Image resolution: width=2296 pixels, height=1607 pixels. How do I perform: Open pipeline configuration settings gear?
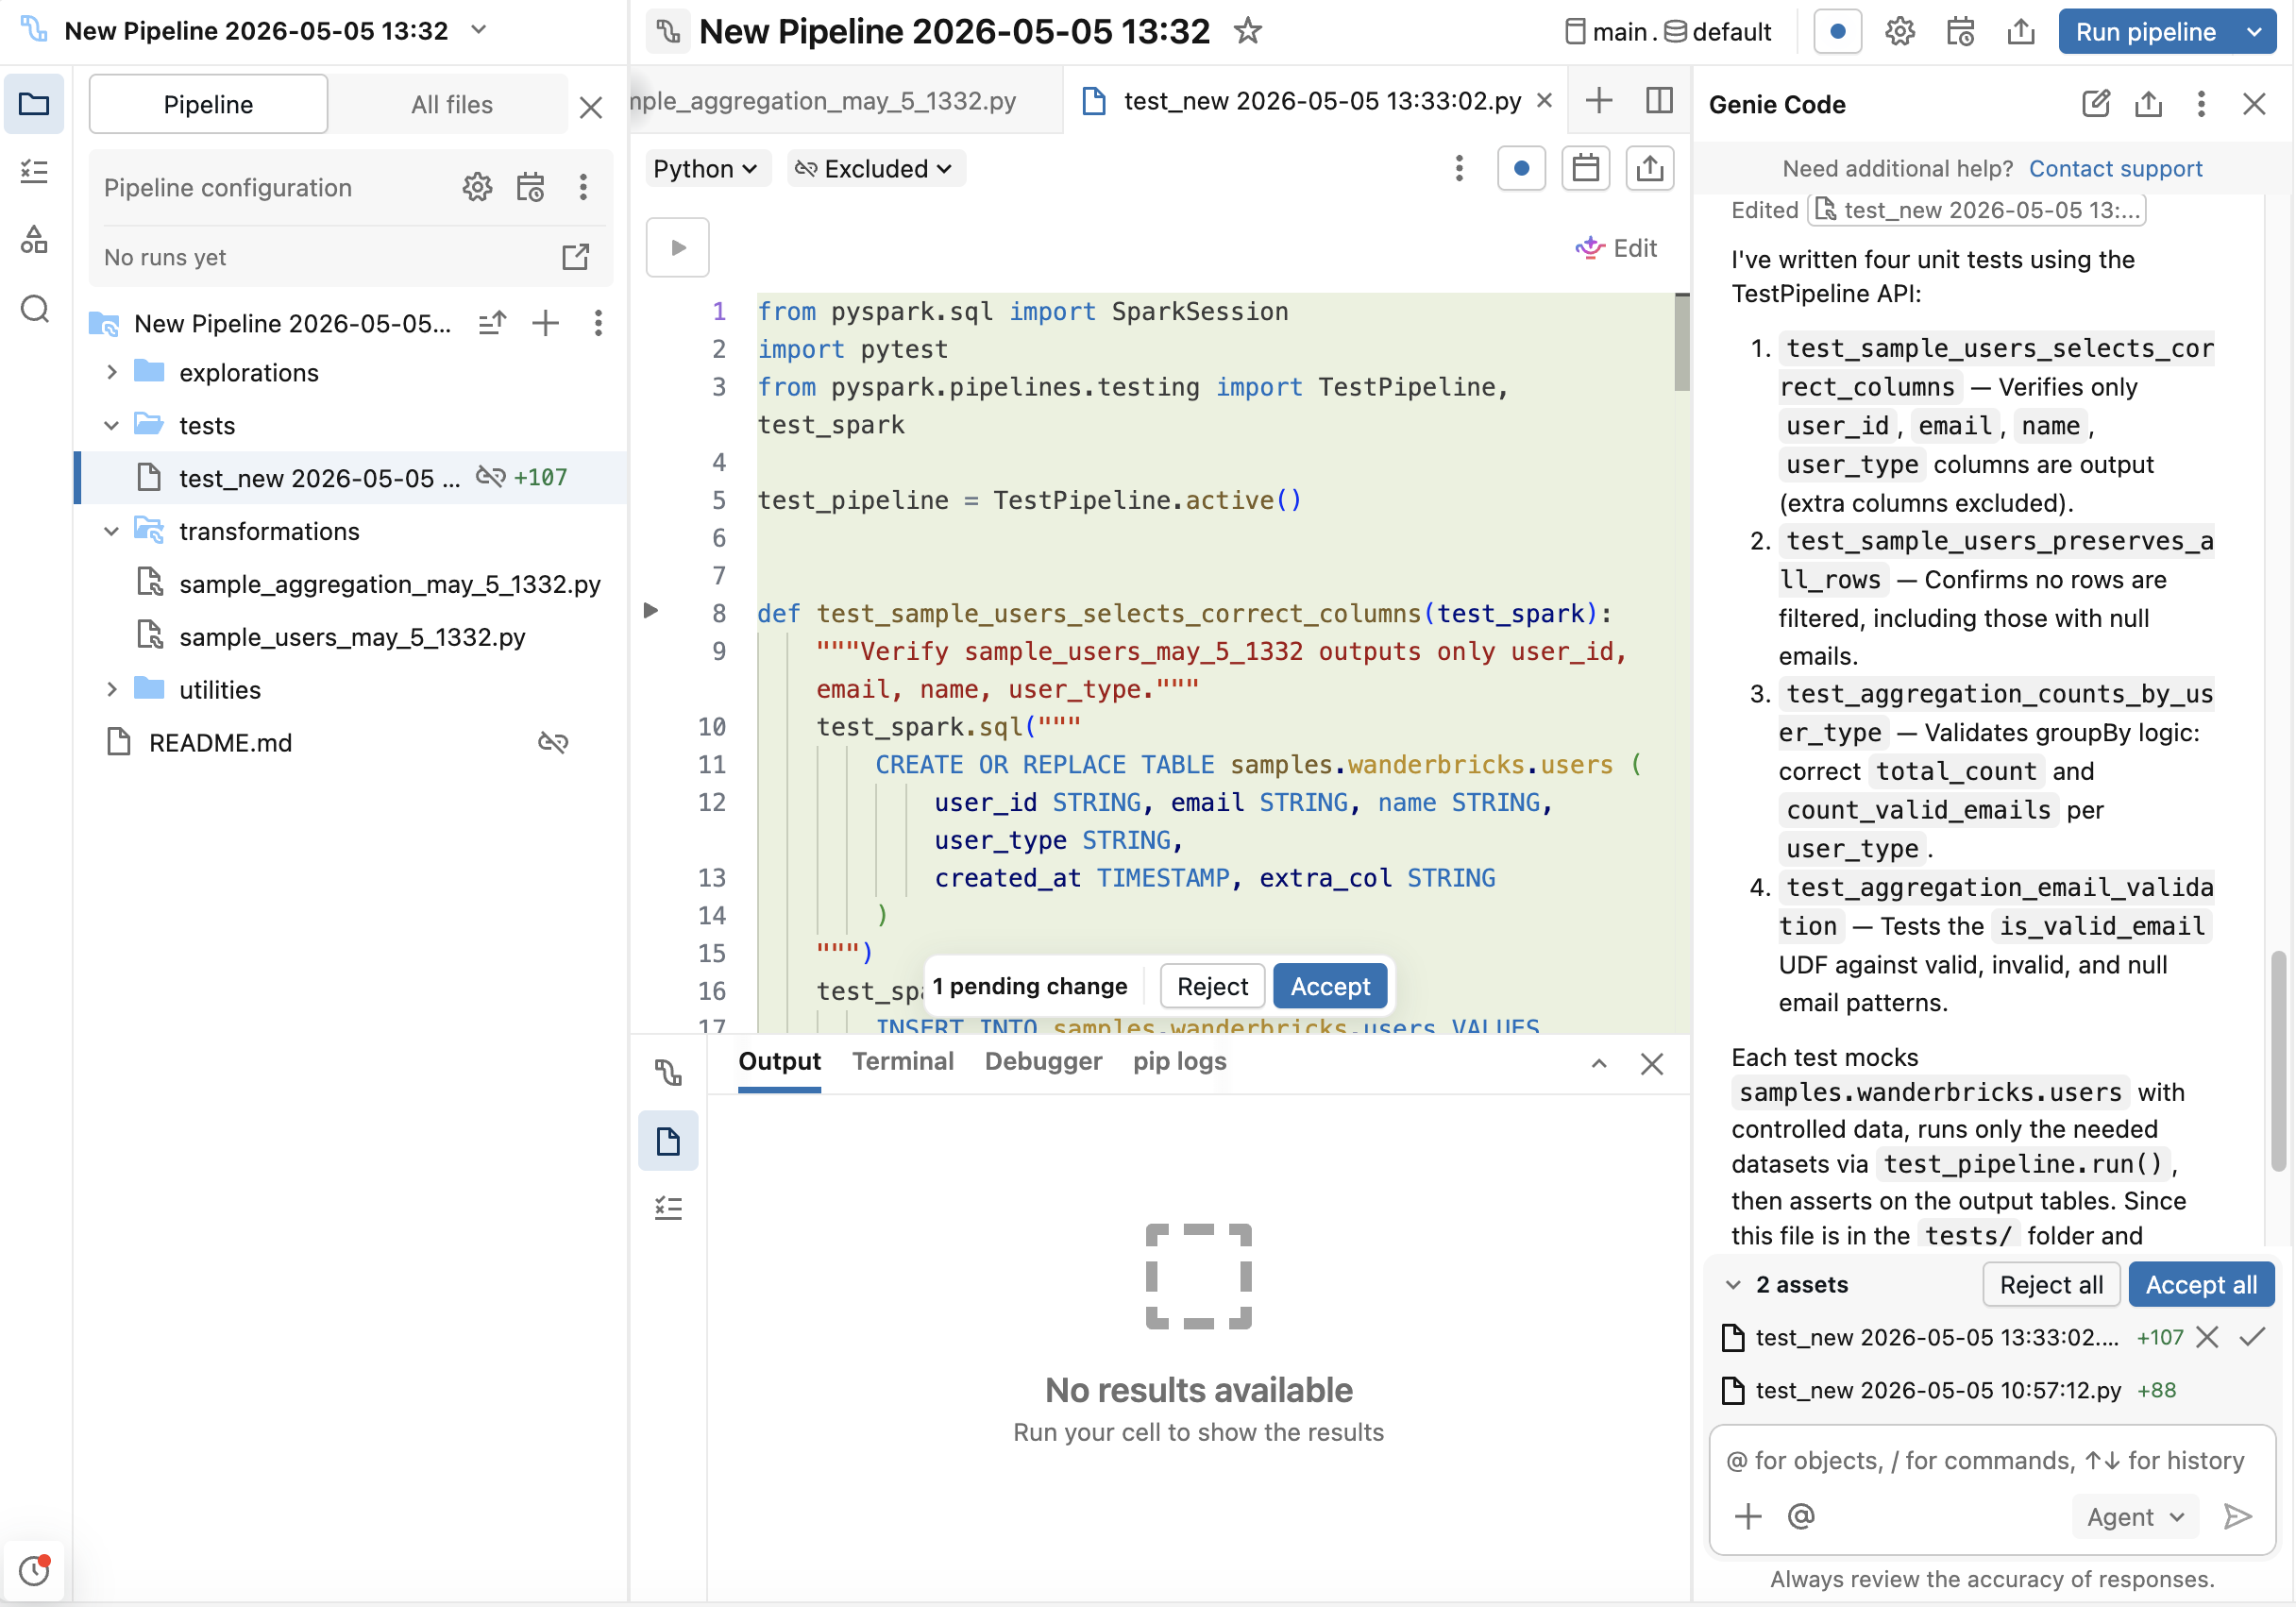477,187
